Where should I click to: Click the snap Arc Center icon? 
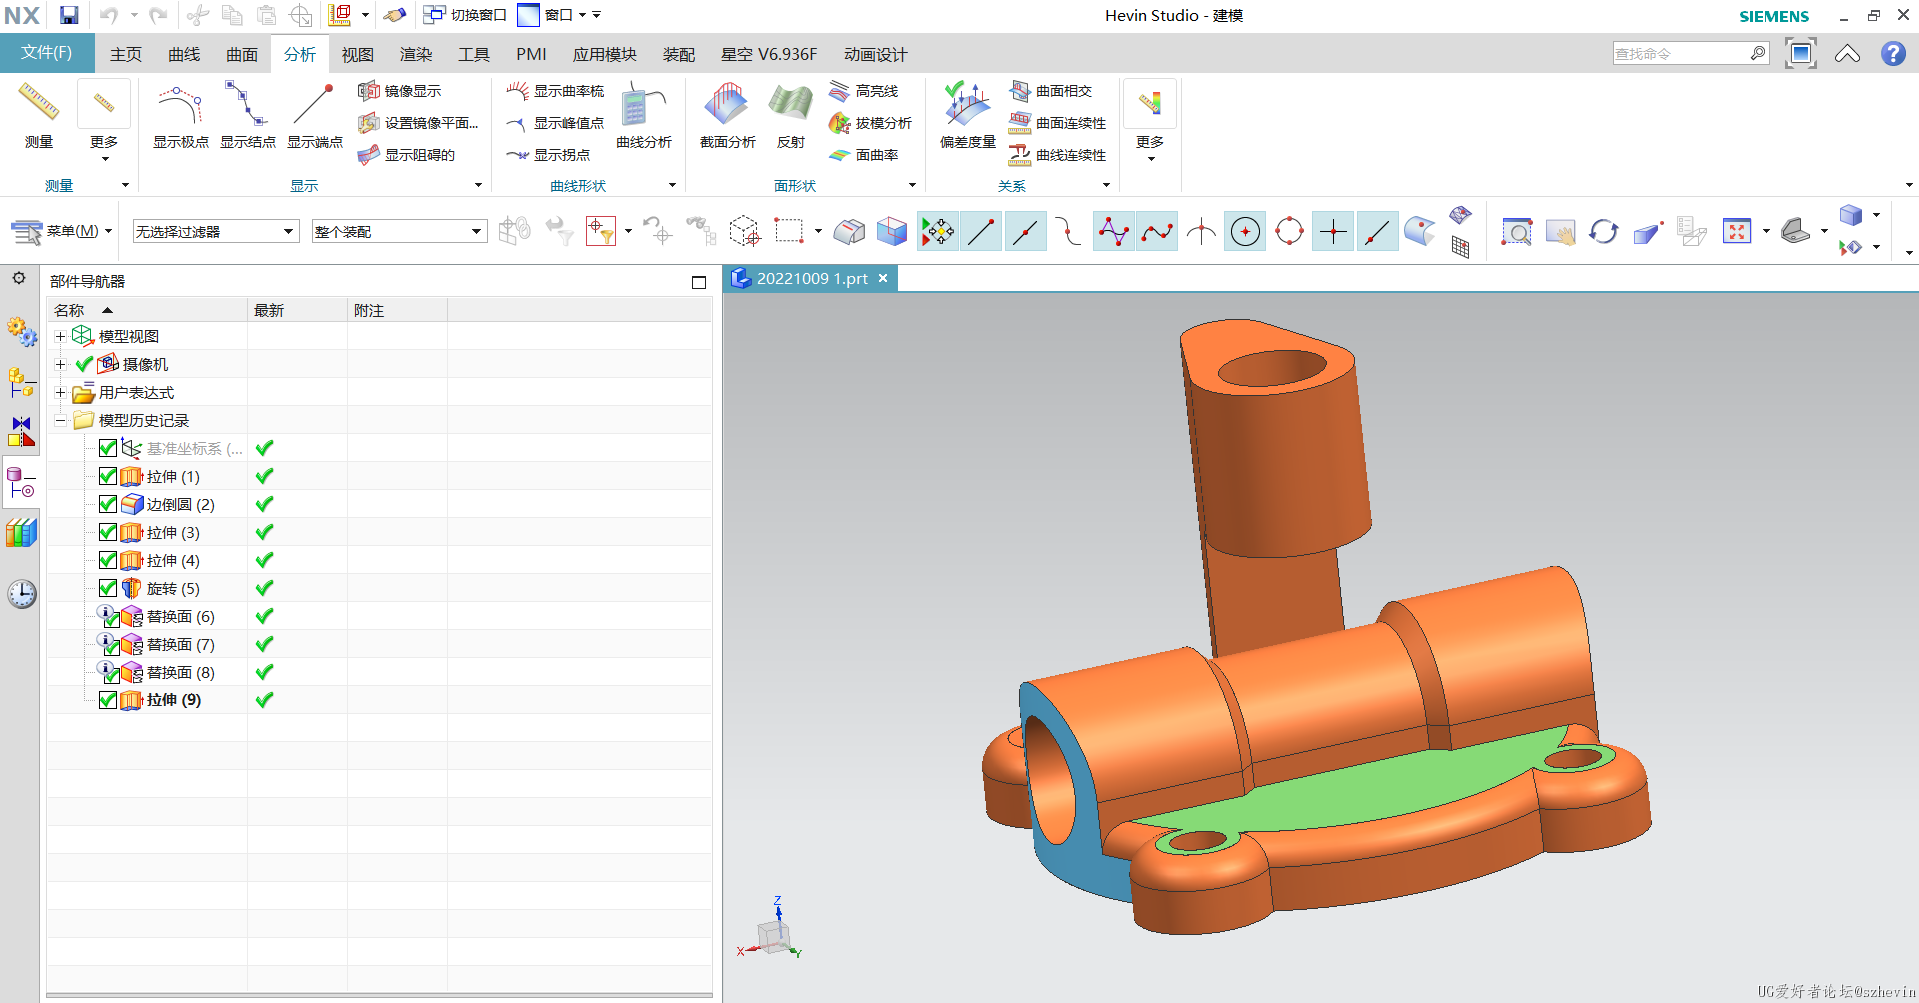point(1245,232)
